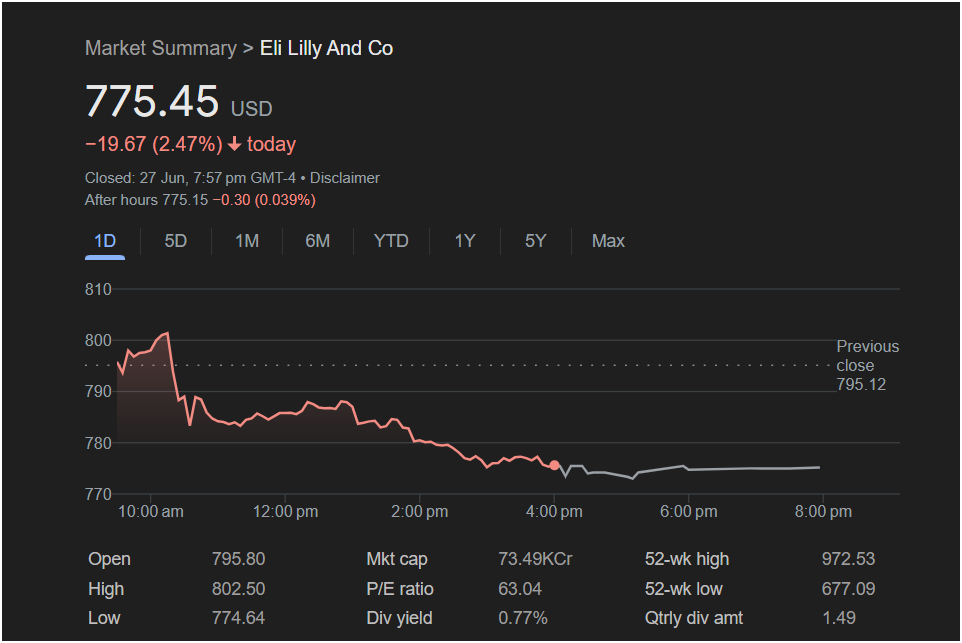Select the 5Y time range tab
962x643 pixels.
536,241
